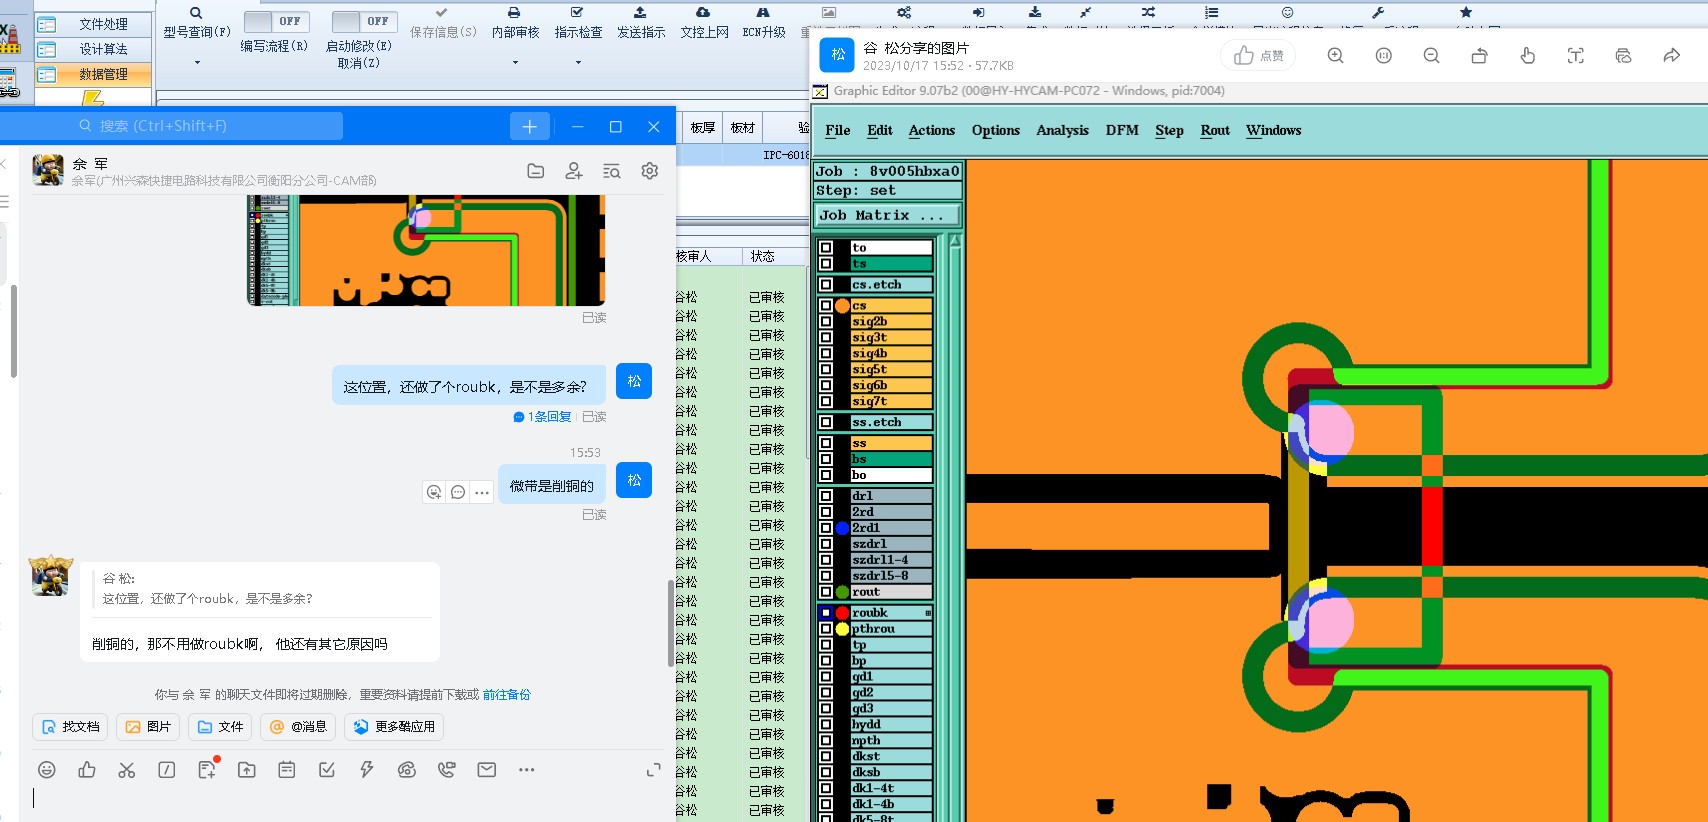This screenshot has width=1708, height=822.
Task: Open the DFM menu in Graphic Editor
Action: pyautogui.click(x=1122, y=130)
